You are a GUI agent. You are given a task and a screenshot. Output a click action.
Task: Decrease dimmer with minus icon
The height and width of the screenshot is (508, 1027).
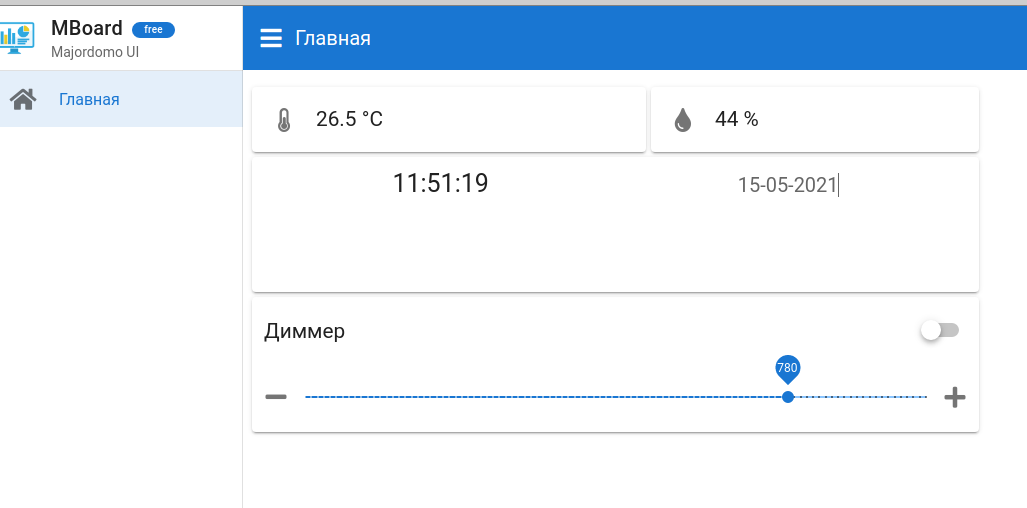coord(276,397)
